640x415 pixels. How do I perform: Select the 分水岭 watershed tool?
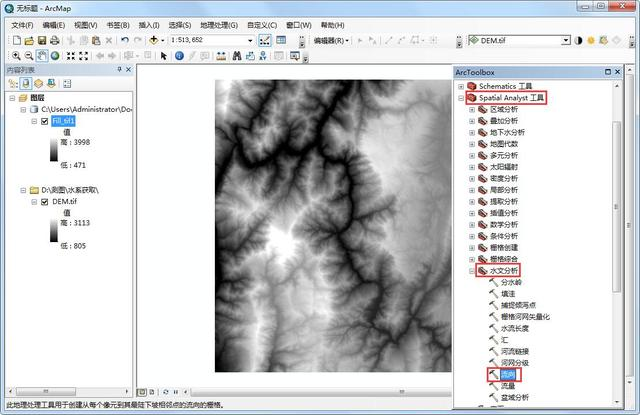511,282
